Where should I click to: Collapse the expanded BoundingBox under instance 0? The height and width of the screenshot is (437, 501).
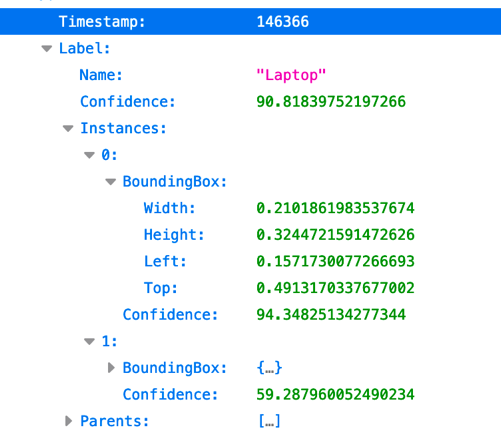tap(111, 182)
